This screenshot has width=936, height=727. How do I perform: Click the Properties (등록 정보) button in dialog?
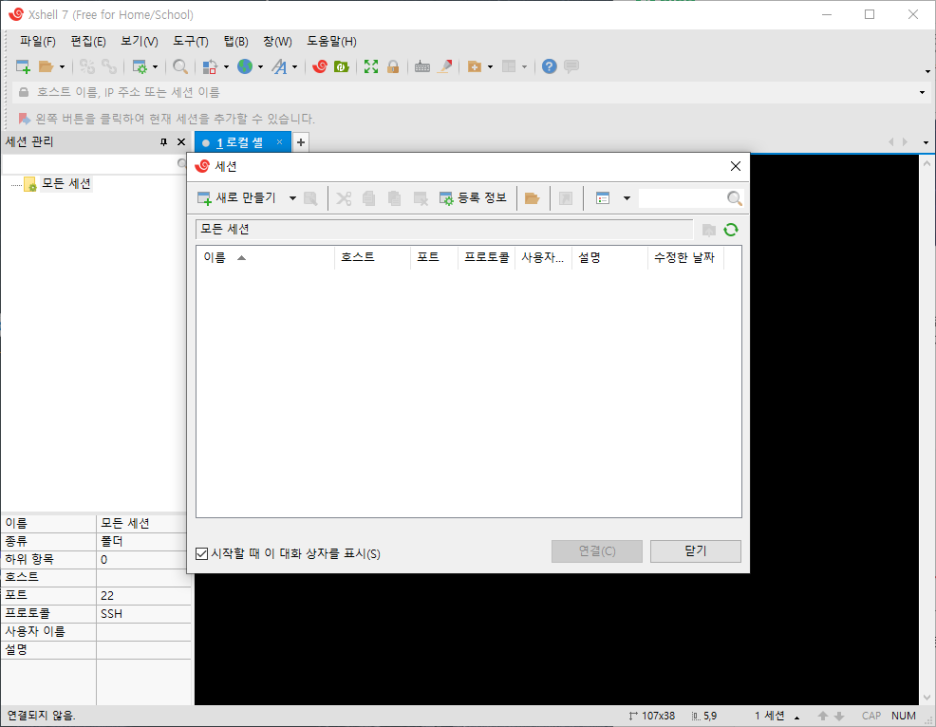pyautogui.click(x=473, y=198)
